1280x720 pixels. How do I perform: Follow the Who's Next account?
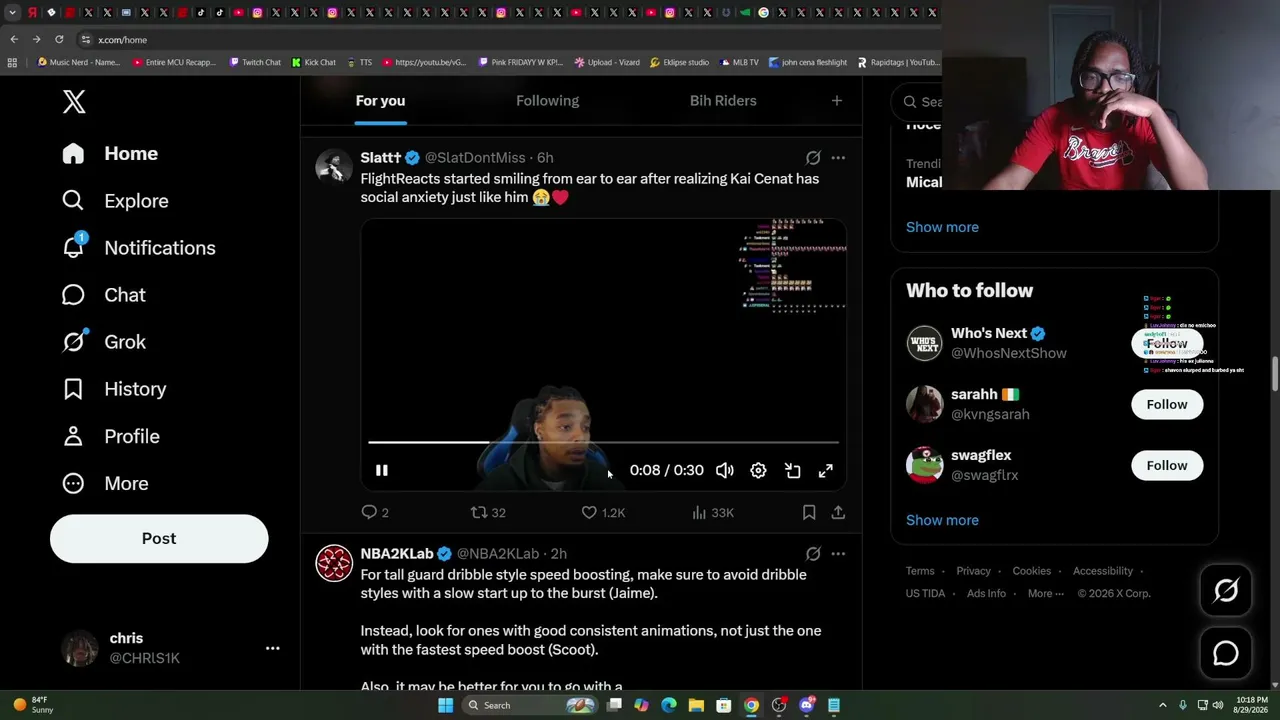point(1167,343)
